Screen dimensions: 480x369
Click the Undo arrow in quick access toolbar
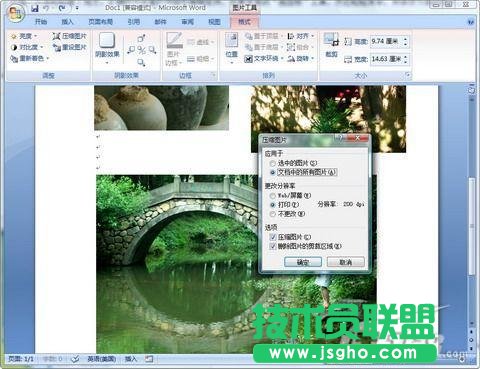click(x=47, y=8)
